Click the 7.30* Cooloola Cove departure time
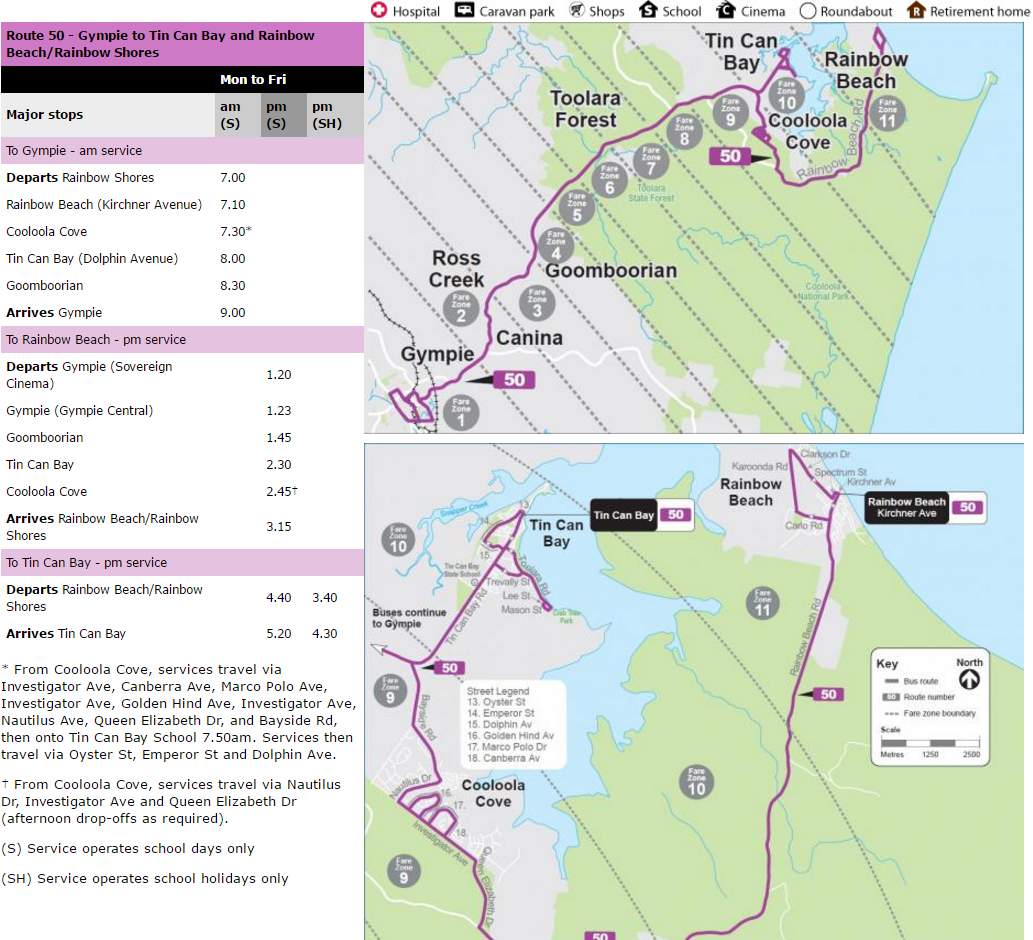This screenshot has height=940, width=1033. point(235,232)
